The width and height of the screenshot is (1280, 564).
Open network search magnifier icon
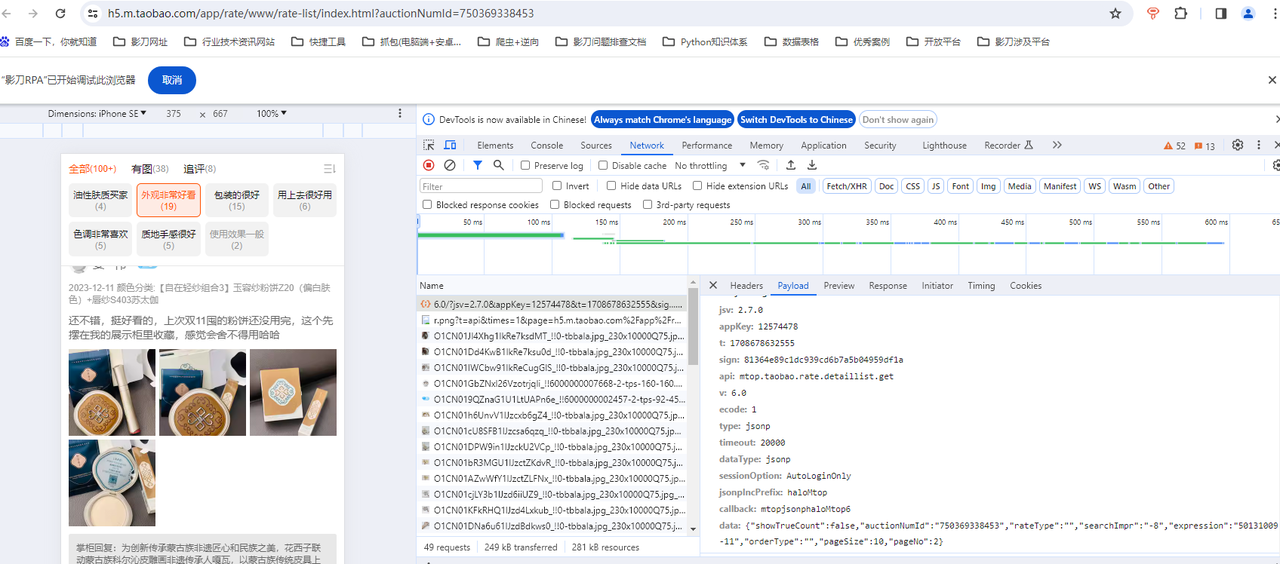(498, 165)
